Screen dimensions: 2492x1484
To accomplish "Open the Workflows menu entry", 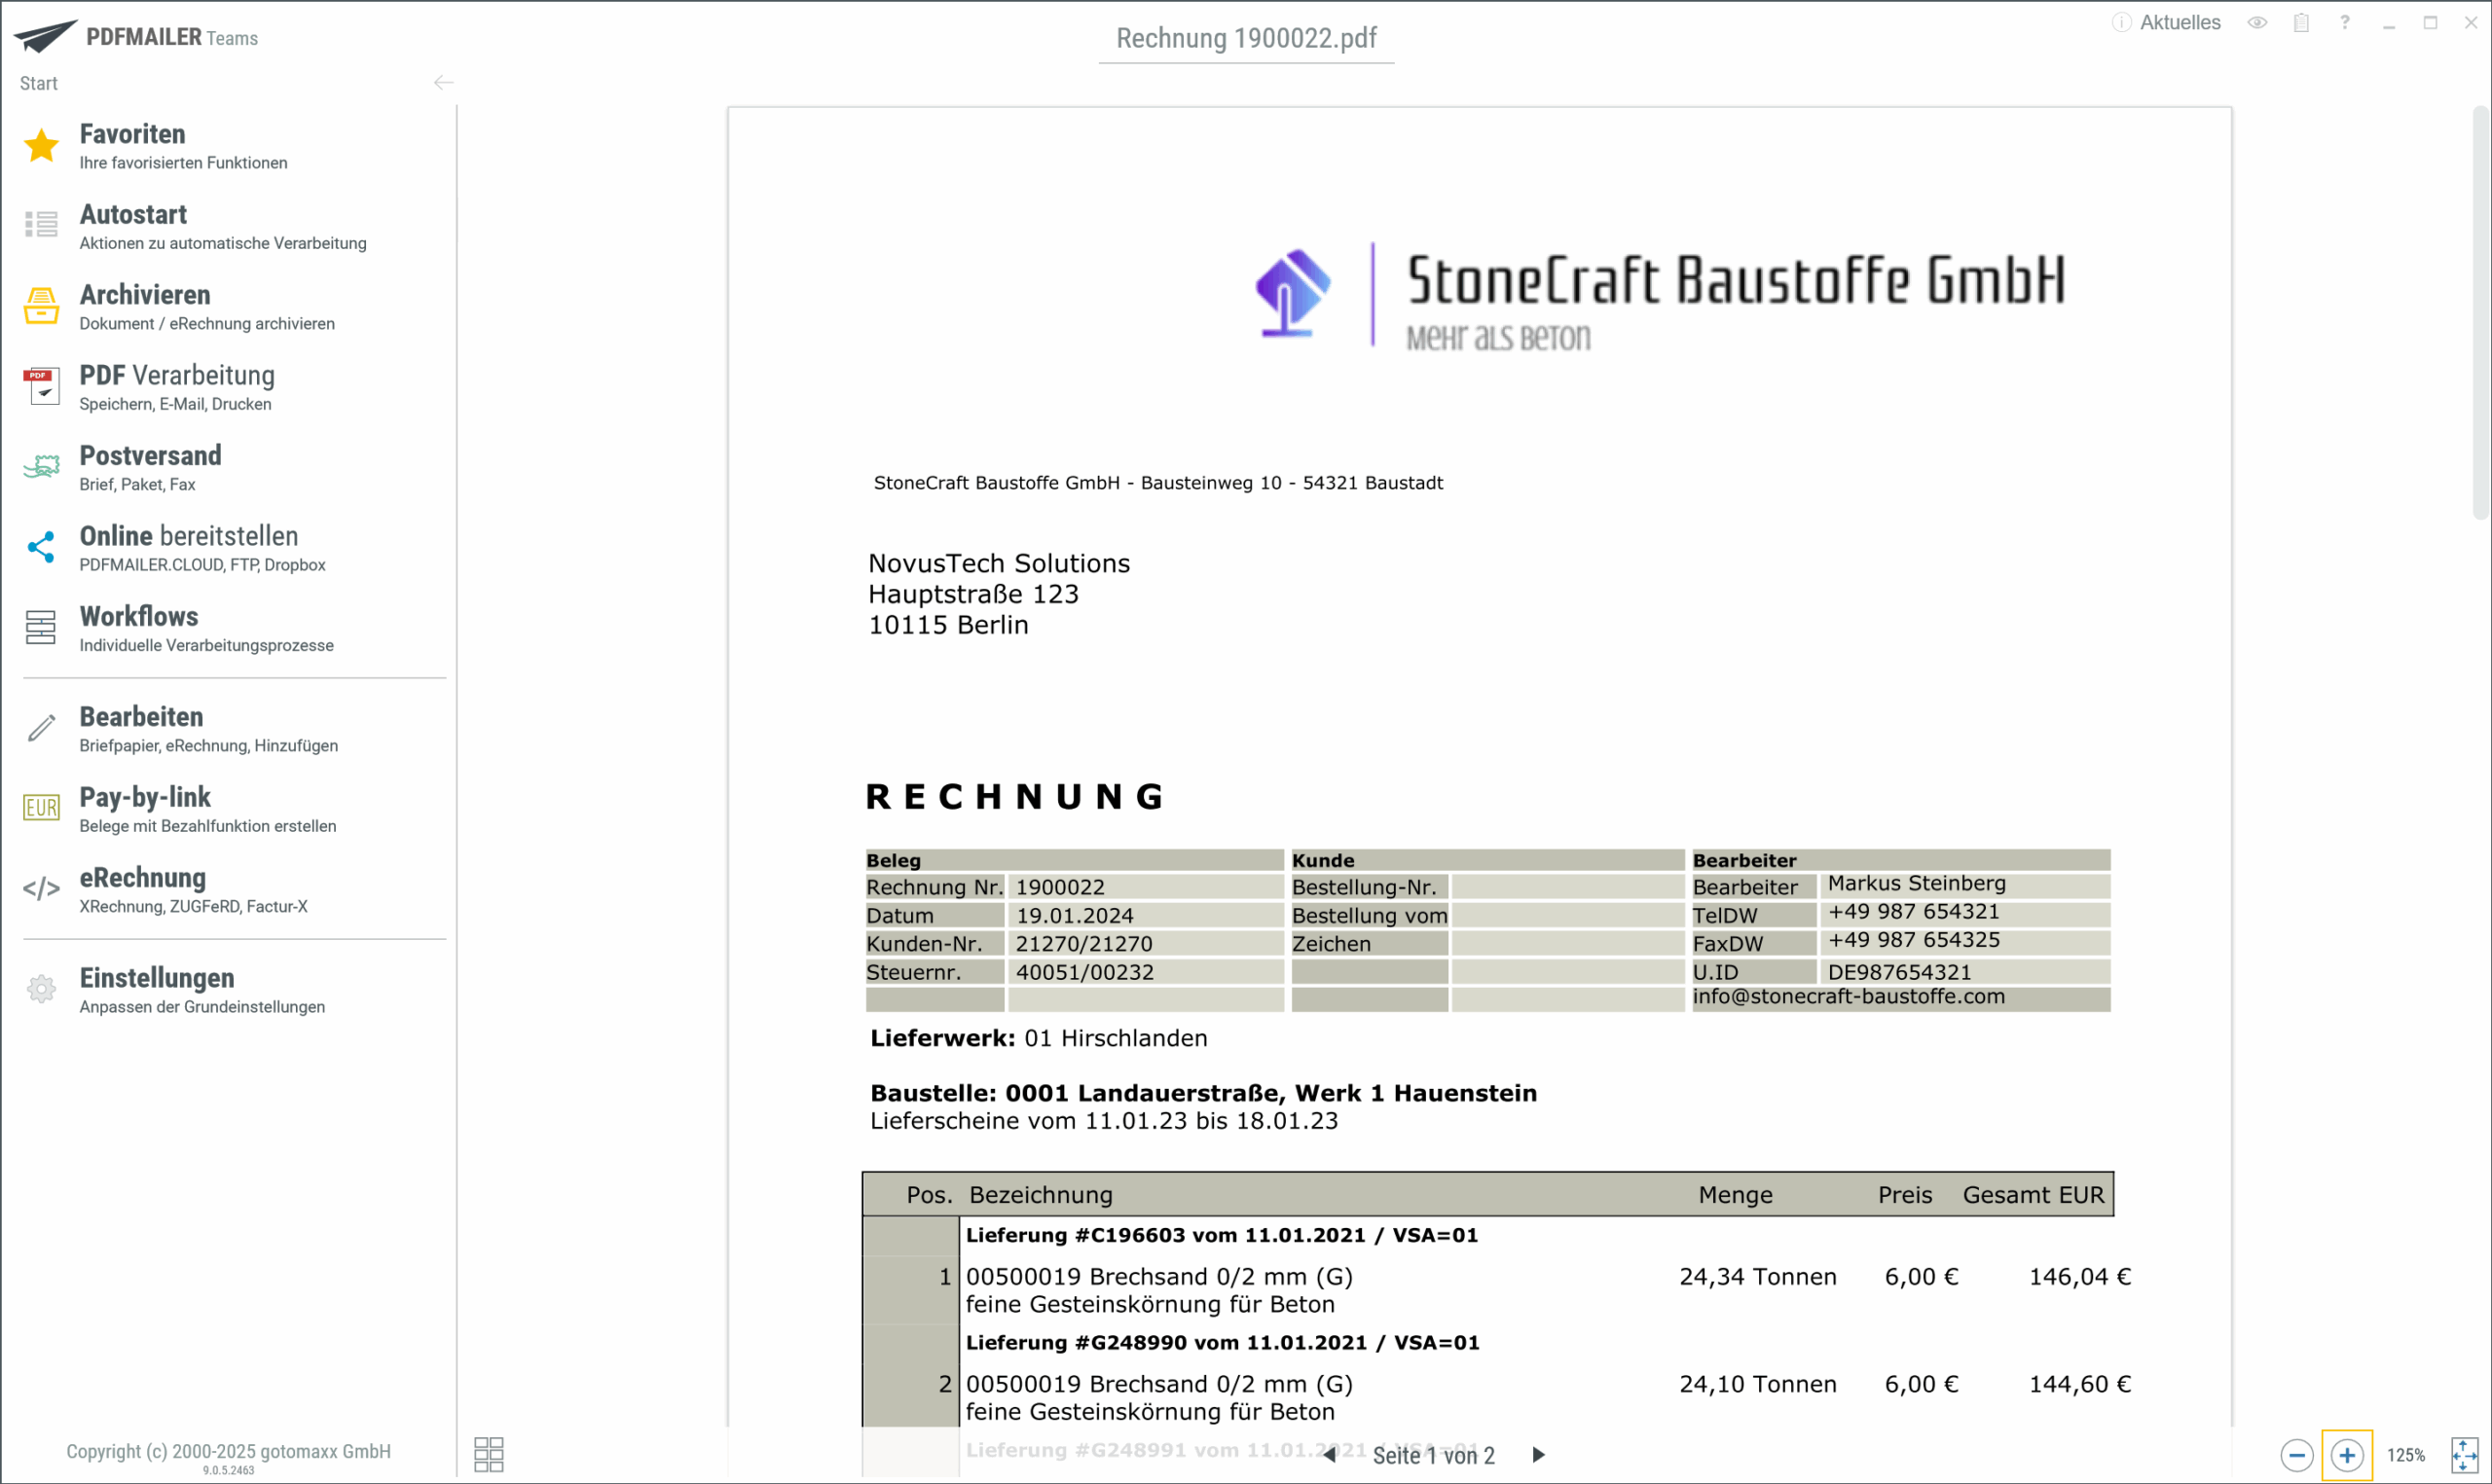I will pos(139,617).
